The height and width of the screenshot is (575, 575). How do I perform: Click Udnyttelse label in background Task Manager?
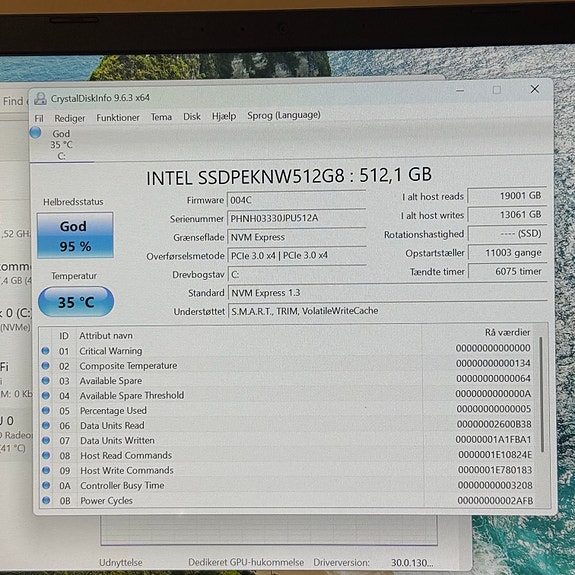(x=121, y=562)
